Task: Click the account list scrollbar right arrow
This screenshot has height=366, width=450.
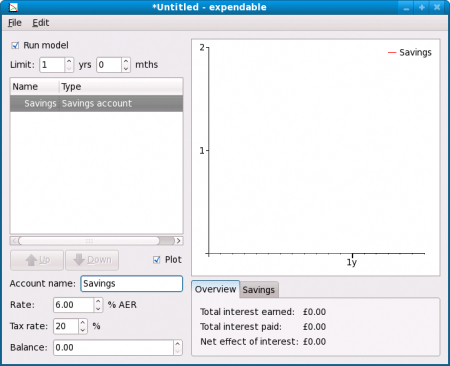Action: pyautogui.click(x=179, y=241)
